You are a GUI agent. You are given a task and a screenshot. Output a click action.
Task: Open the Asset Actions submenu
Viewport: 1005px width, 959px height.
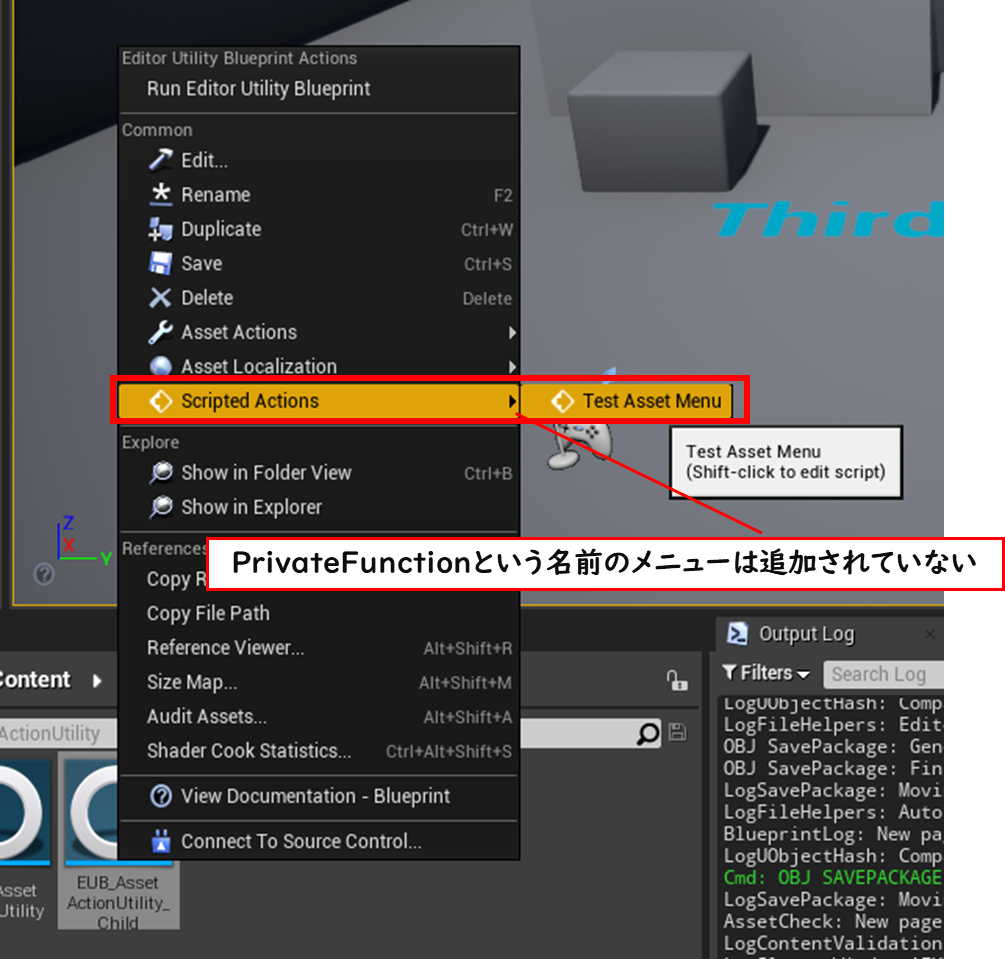pyautogui.click(x=319, y=332)
